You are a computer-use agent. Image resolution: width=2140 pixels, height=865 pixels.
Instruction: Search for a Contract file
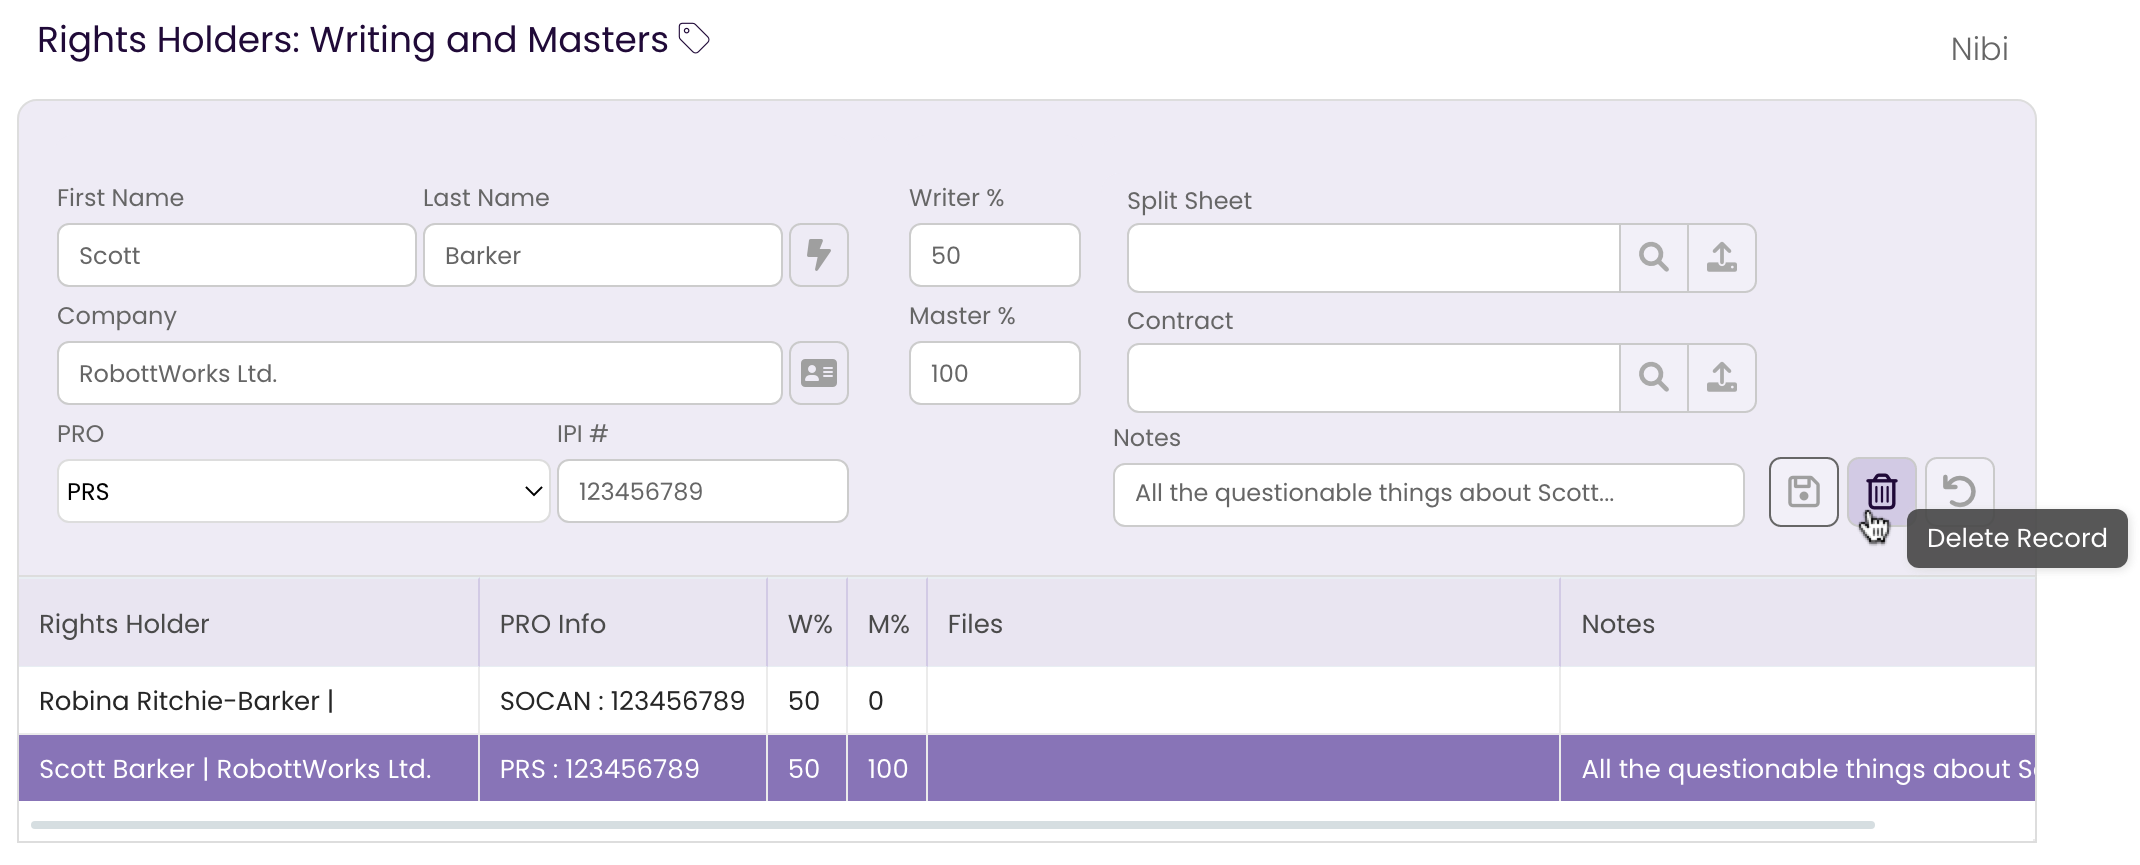(x=1654, y=378)
